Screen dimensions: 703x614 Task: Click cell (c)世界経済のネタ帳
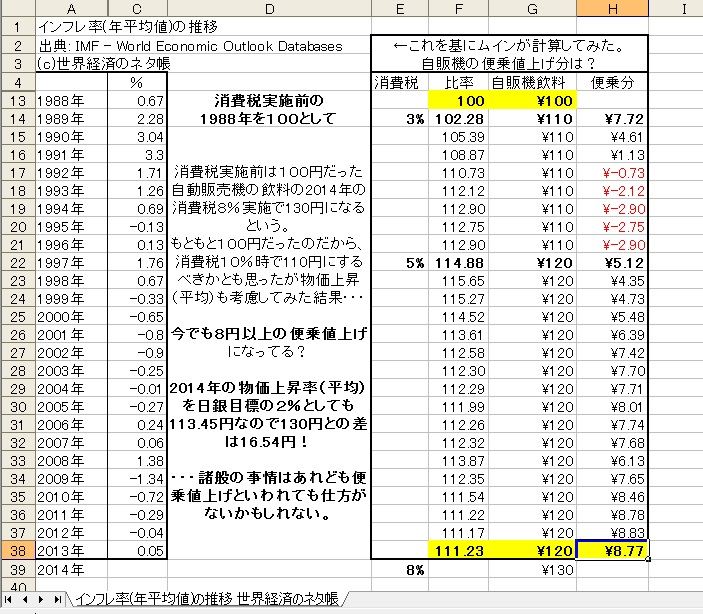coord(104,64)
